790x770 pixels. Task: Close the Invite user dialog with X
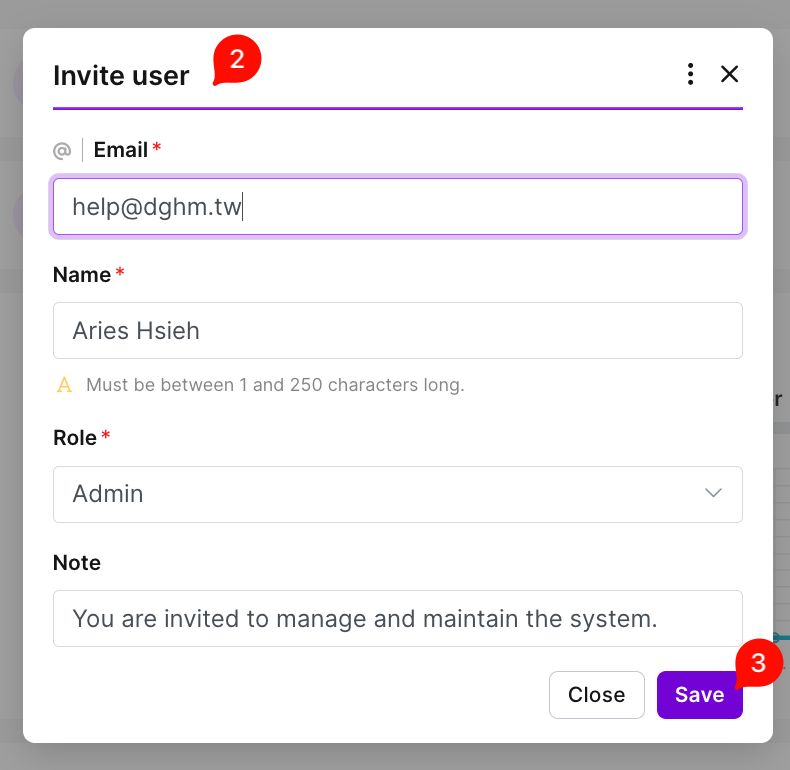(729, 74)
